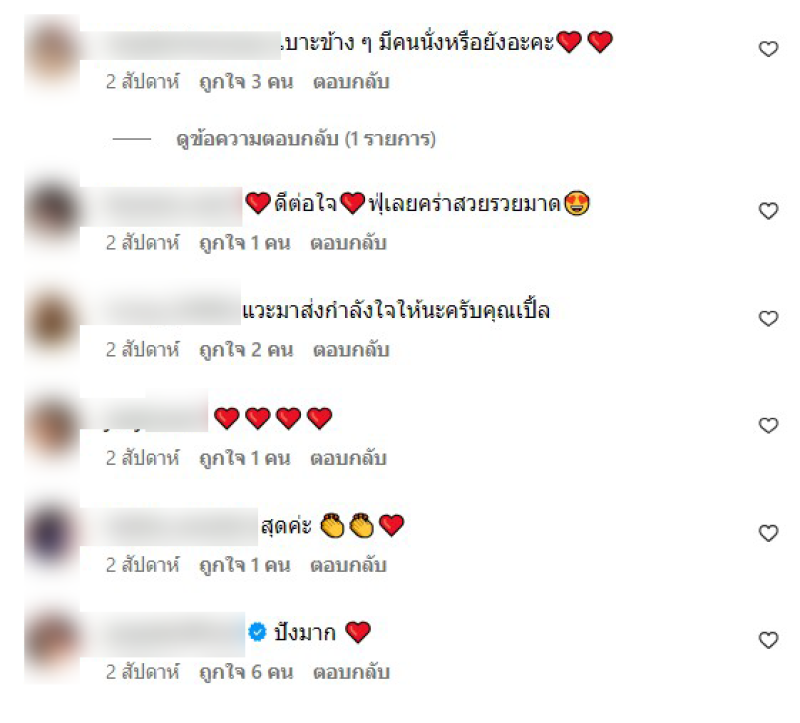Like the four red hearts comment
Image resolution: width=800 pixels, height=723 pixels.
(768, 426)
